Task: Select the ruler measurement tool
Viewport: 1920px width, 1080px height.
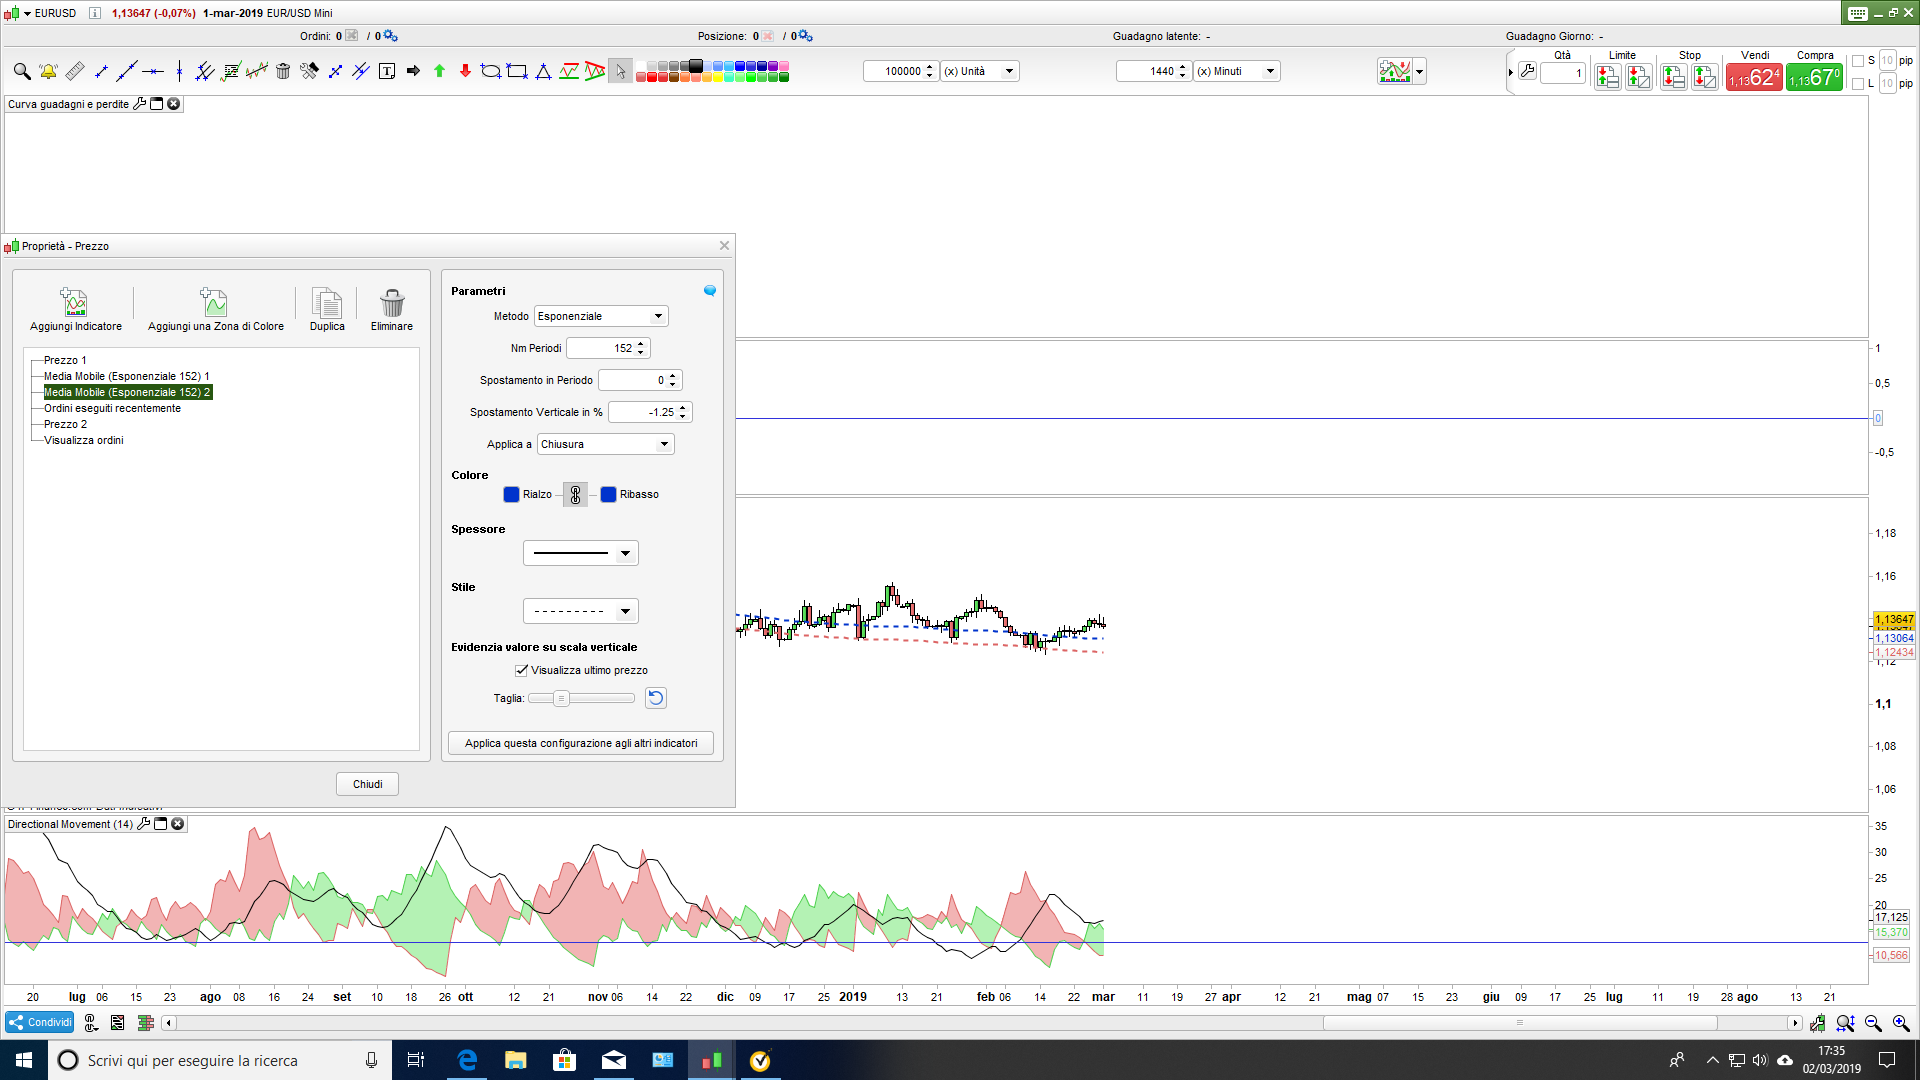Action: point(75,71)
